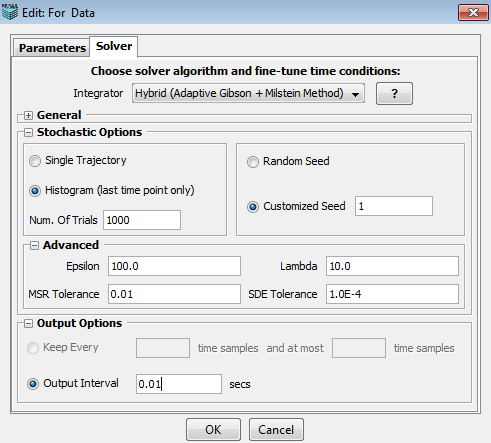The image size is (491, 443).
Task: Expand the General section
Action: click(29, 116)
